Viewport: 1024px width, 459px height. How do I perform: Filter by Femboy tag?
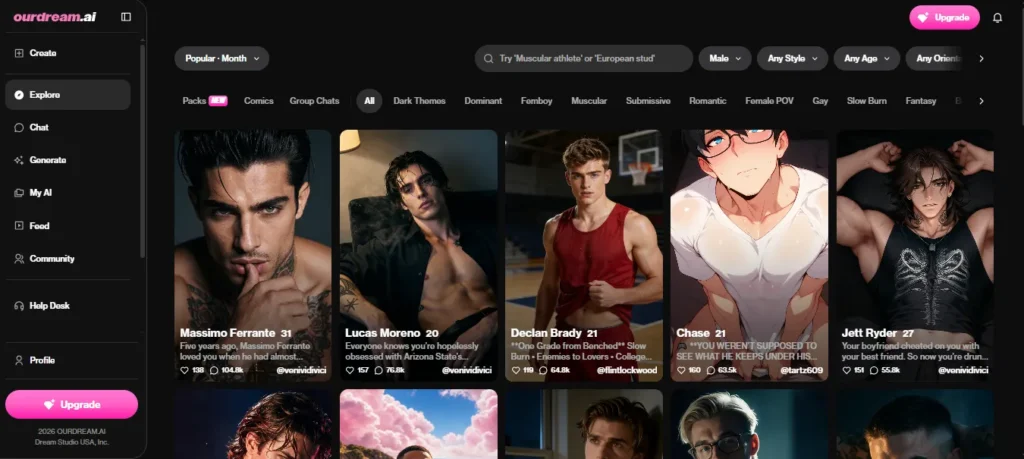pos(537,101)
